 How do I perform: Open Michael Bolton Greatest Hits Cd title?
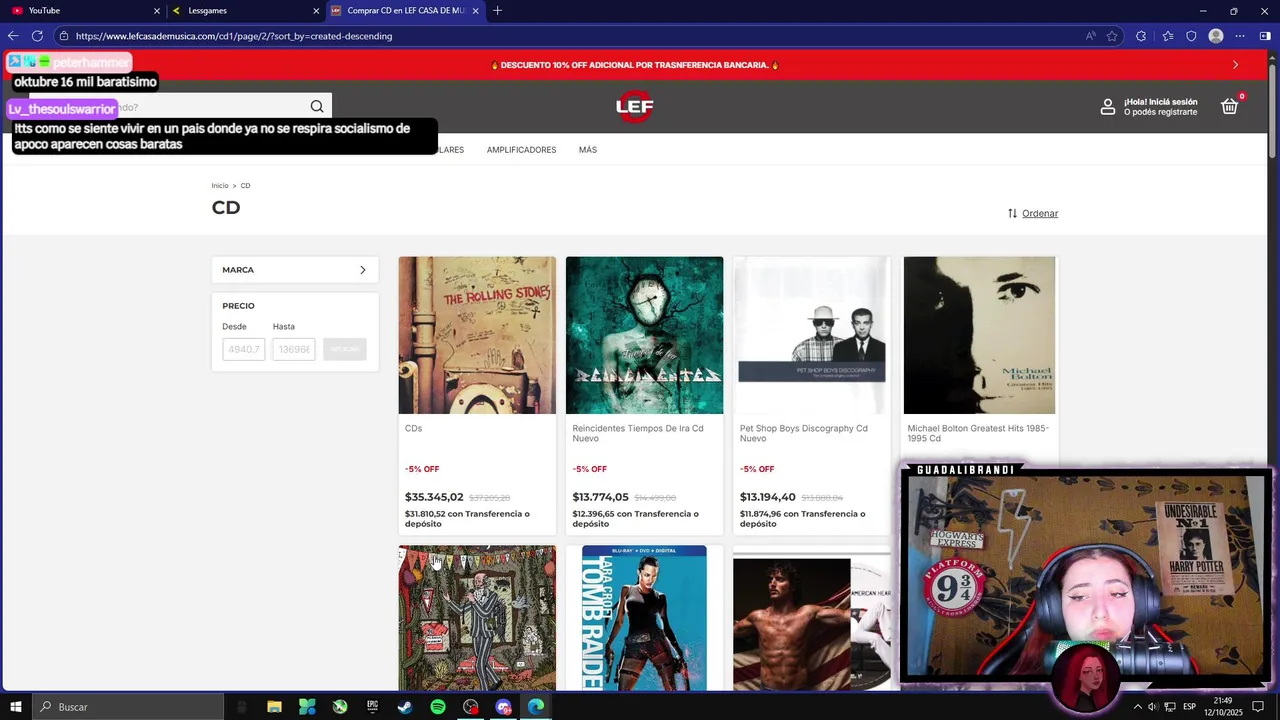coord(977,433)
